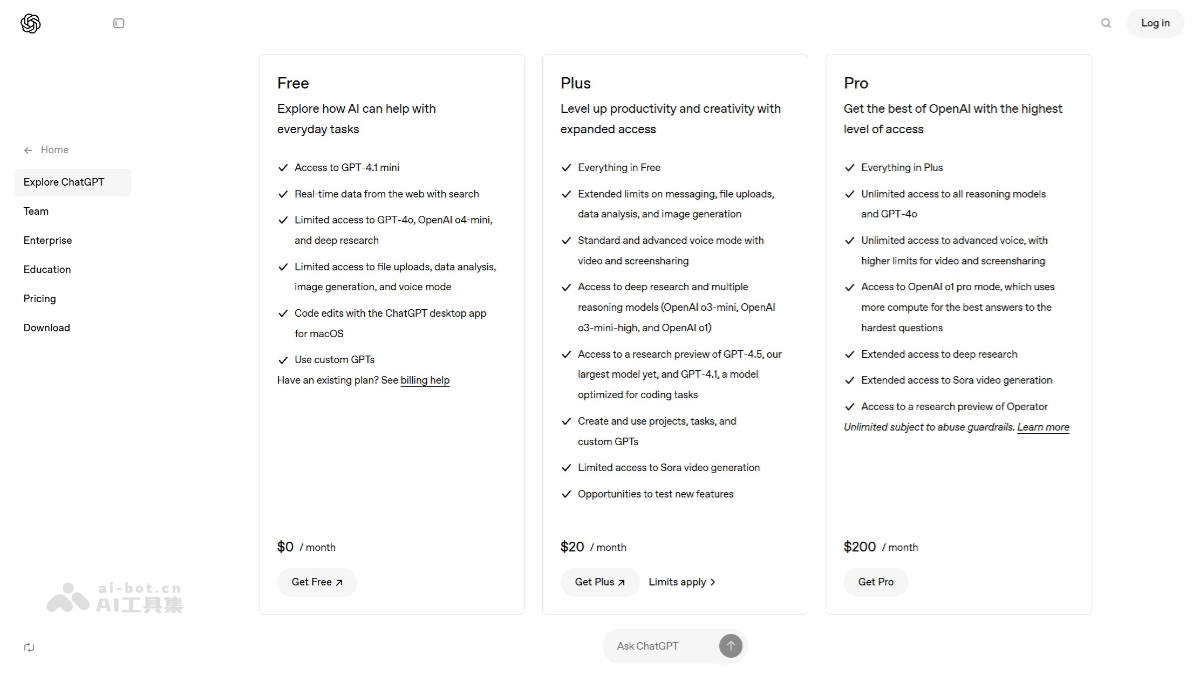Click the Get Plus button

[600, 582]
